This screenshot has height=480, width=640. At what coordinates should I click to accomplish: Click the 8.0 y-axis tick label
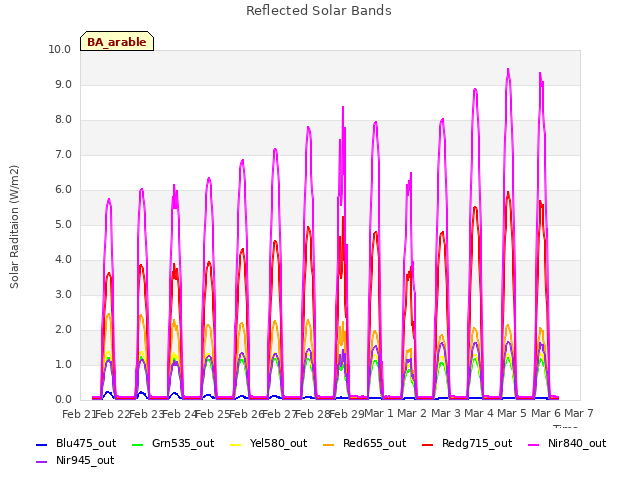point(63,120)
